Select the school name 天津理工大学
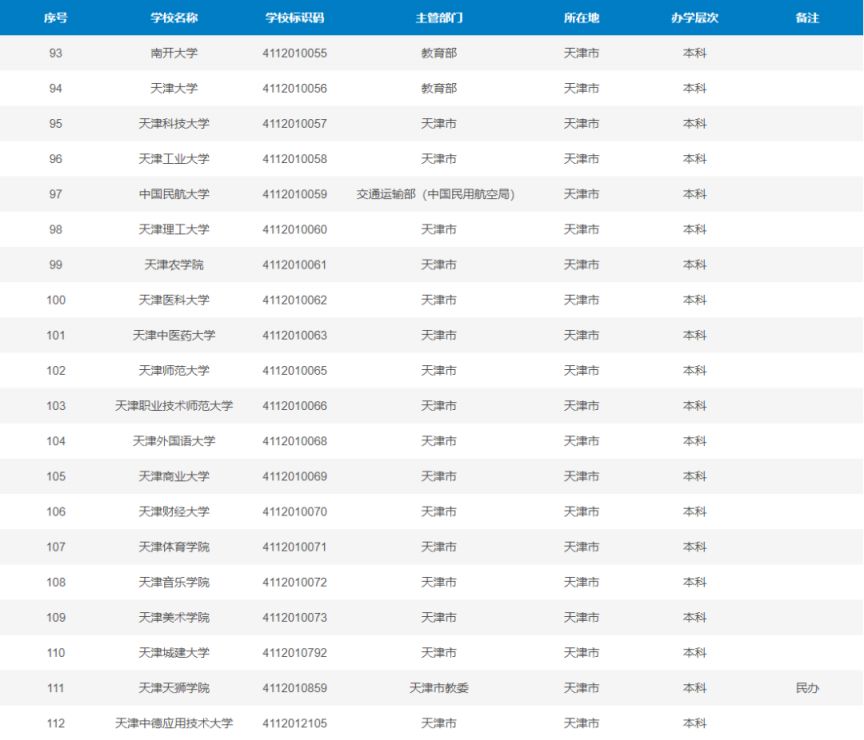The height and width of the screenshot is (740, 864). [x=174, y=229]
